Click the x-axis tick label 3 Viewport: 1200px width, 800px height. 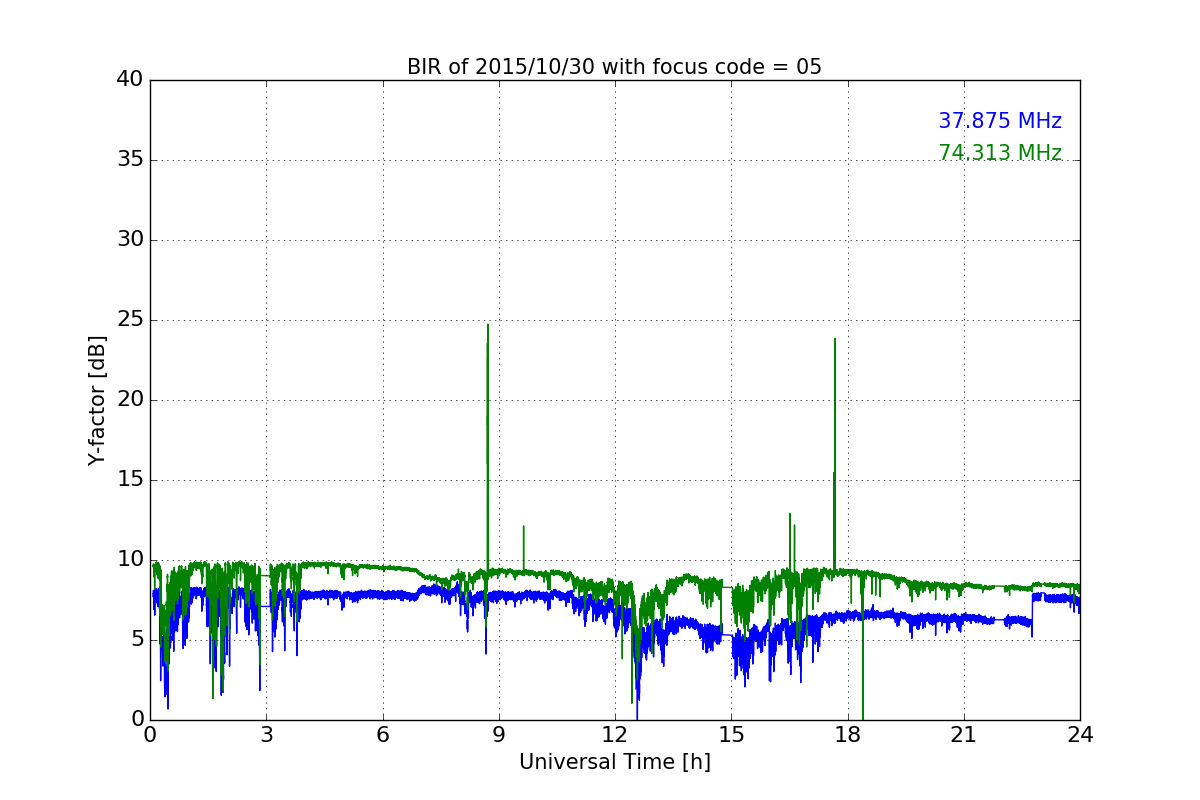[x=266, y=734]
